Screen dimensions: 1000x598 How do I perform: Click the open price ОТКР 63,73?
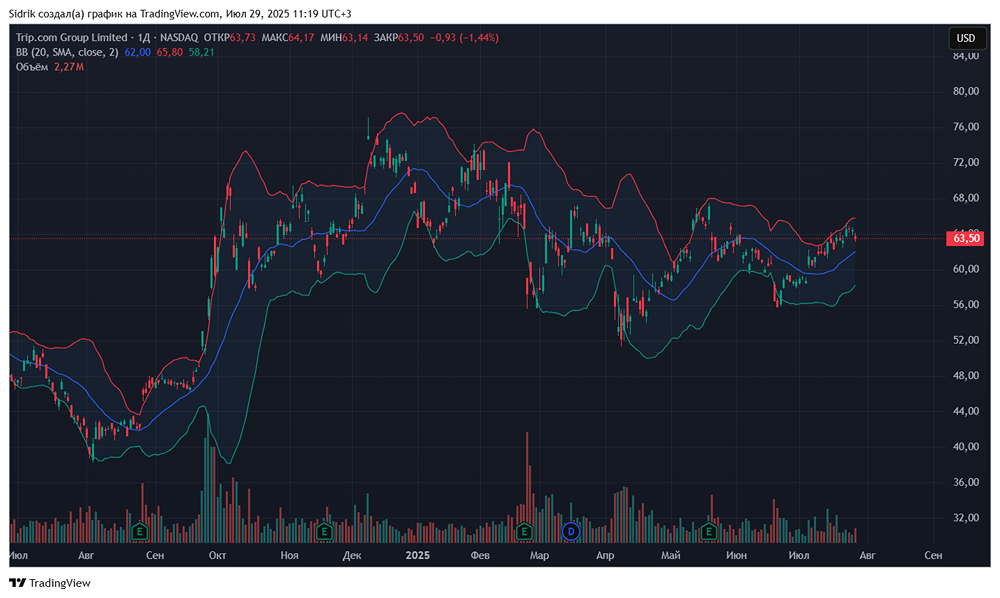(230, 38)
